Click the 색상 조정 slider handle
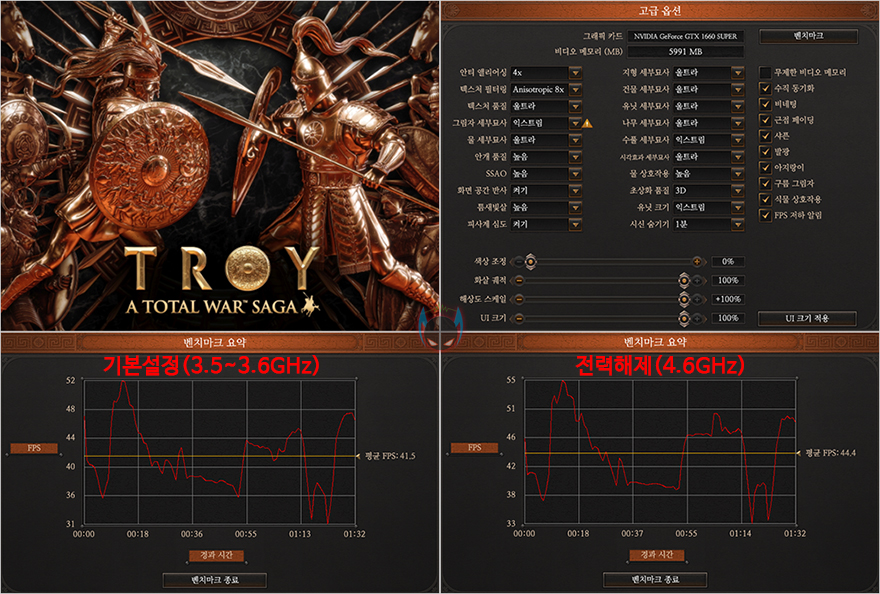 (530, 262)
